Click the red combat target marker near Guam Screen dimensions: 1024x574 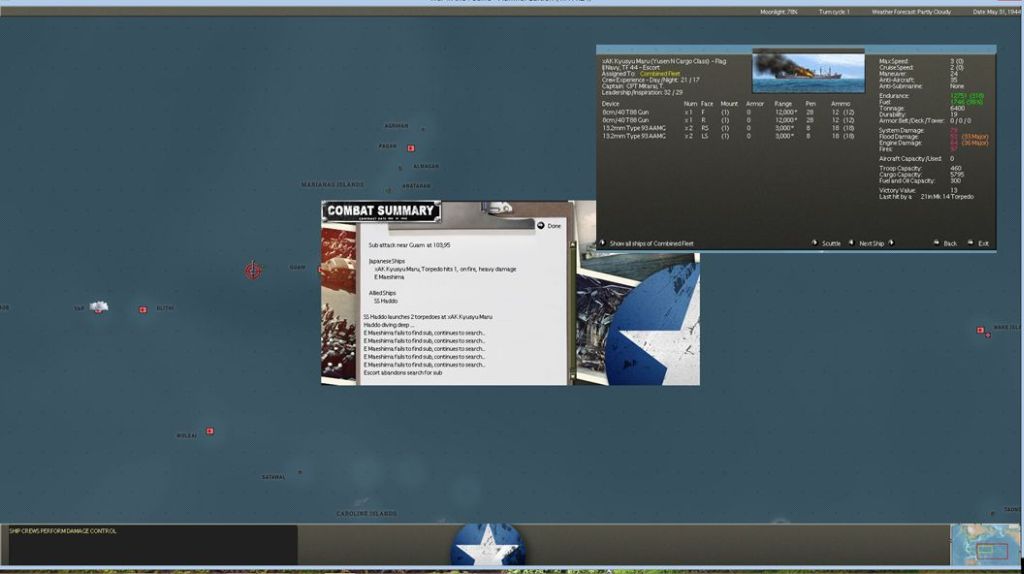click(253, 270)
